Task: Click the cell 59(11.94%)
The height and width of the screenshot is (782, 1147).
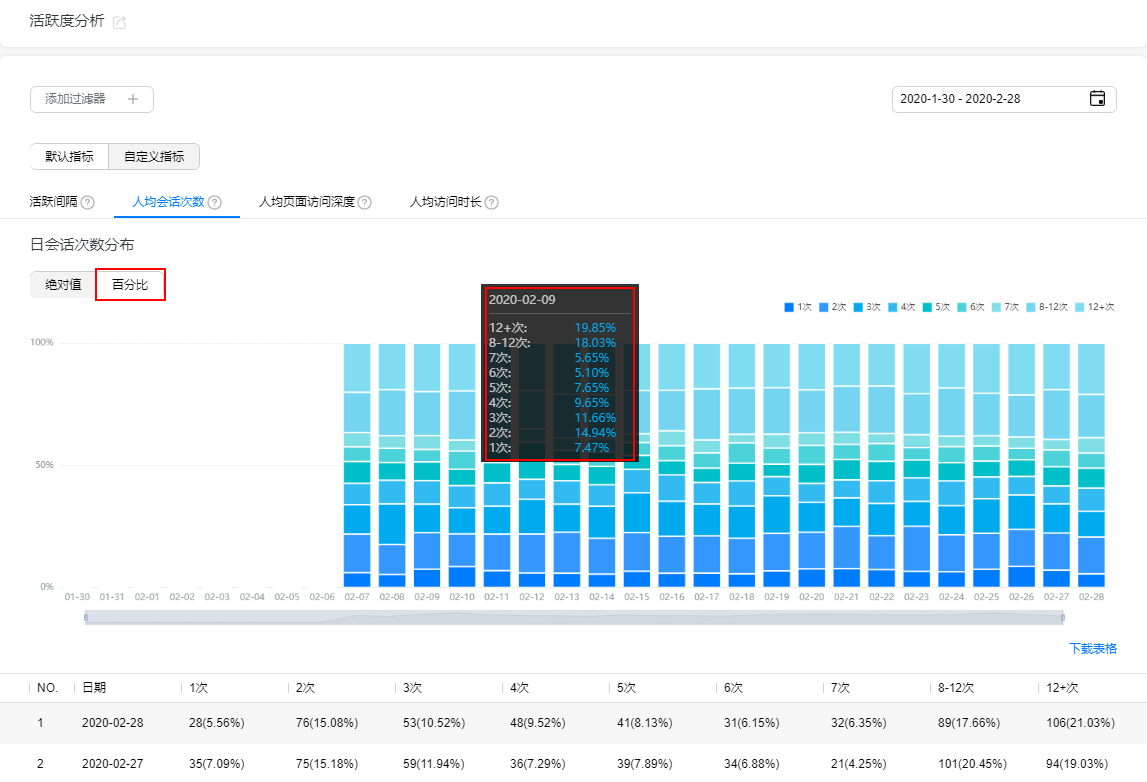Action: 434,764
